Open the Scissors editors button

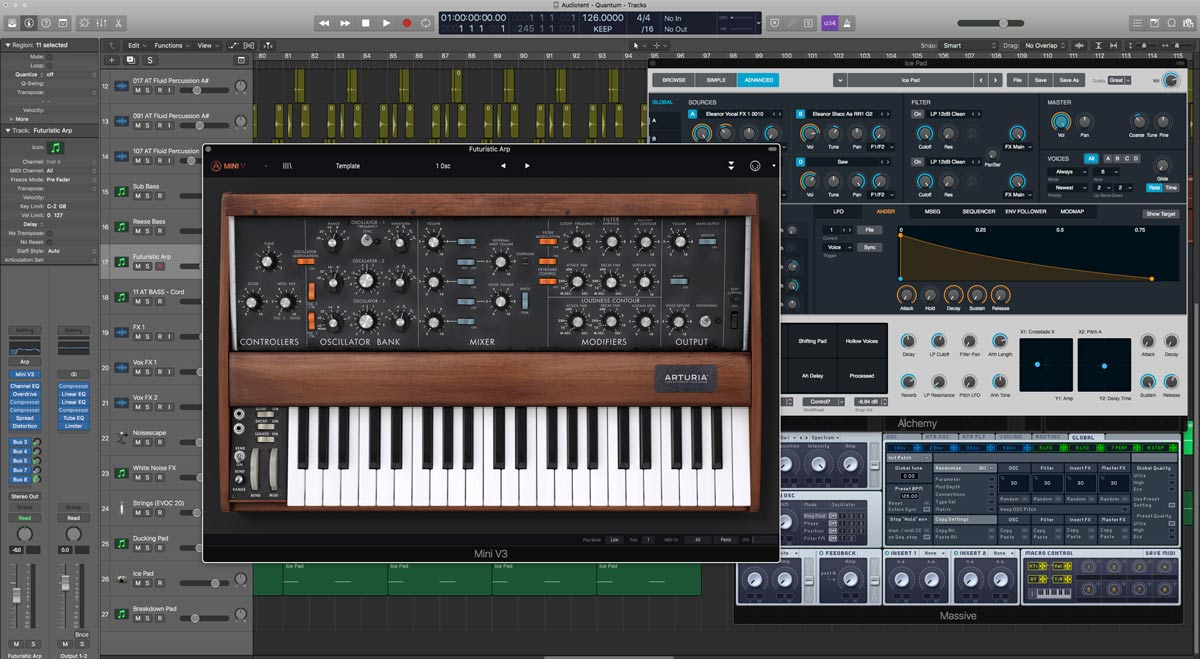pyautogui.click(x=118, y=22)
